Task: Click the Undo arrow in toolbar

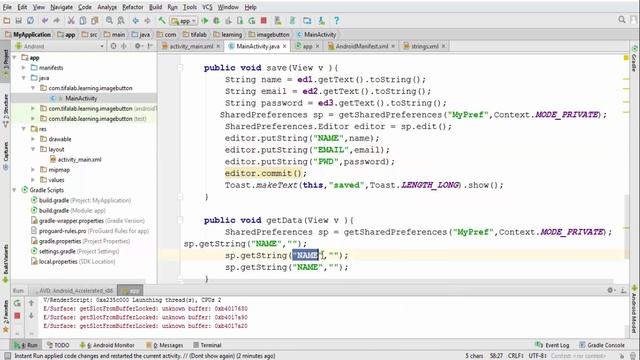Action: pos(45,20)
